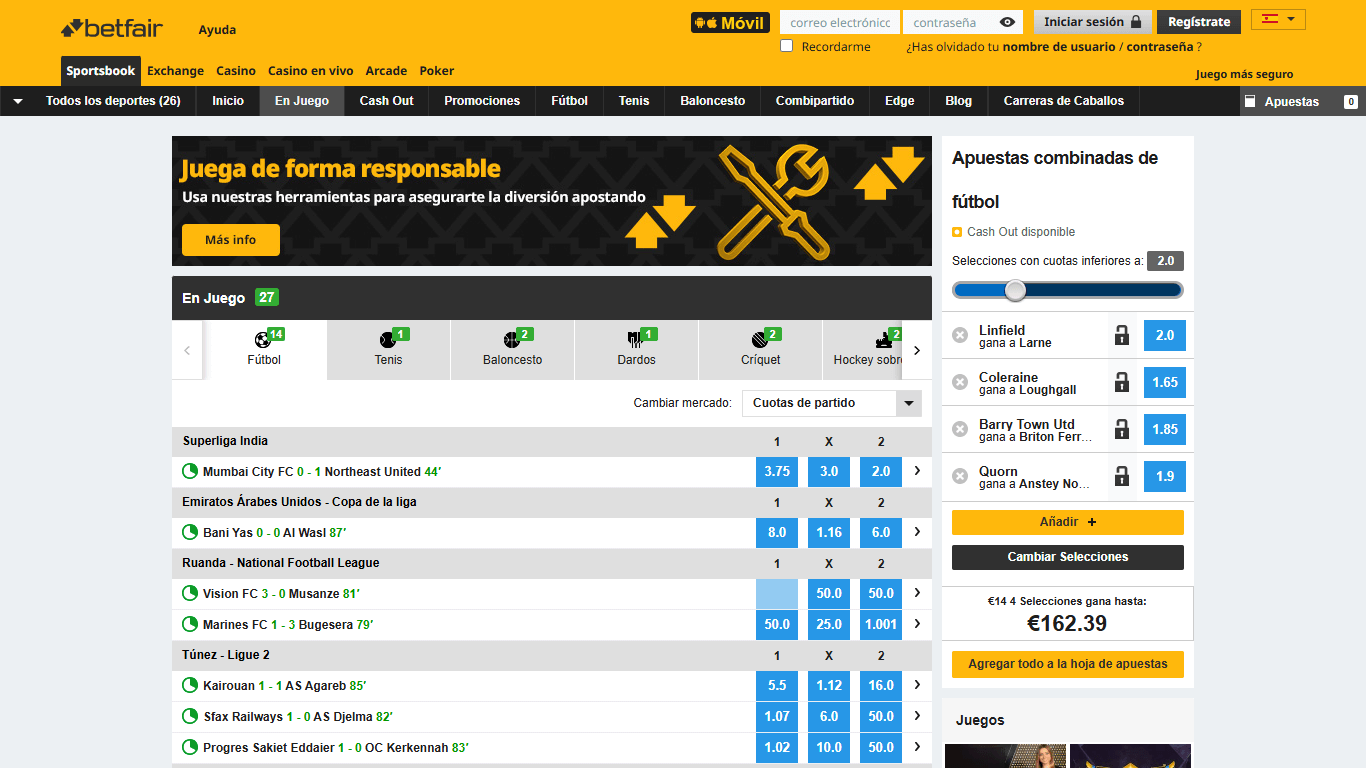Click the live clock icon for Kairouan
This screenshot has height=768, width=1366.
190,685
